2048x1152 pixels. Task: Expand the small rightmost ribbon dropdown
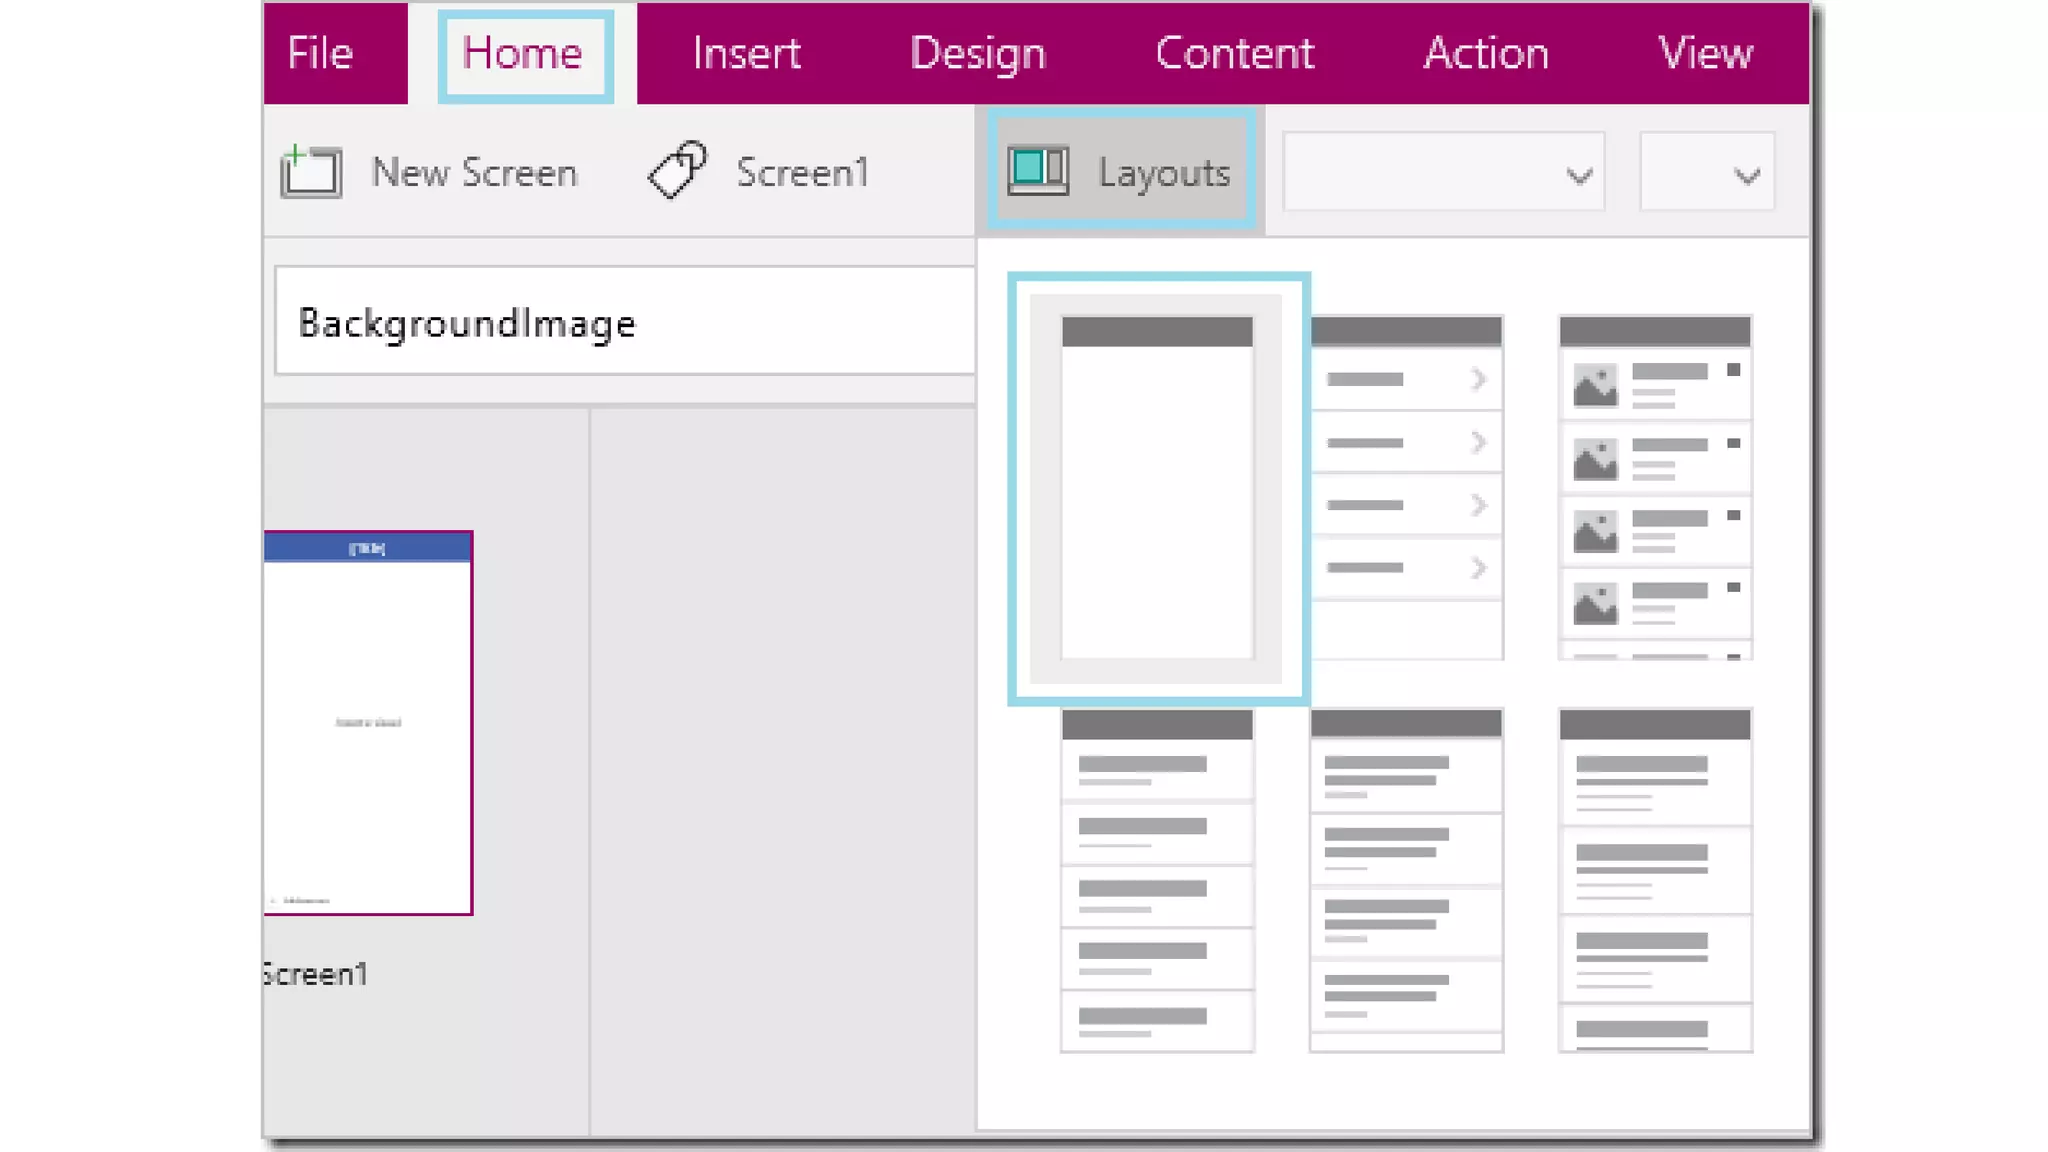click(x=1707, y=173)
